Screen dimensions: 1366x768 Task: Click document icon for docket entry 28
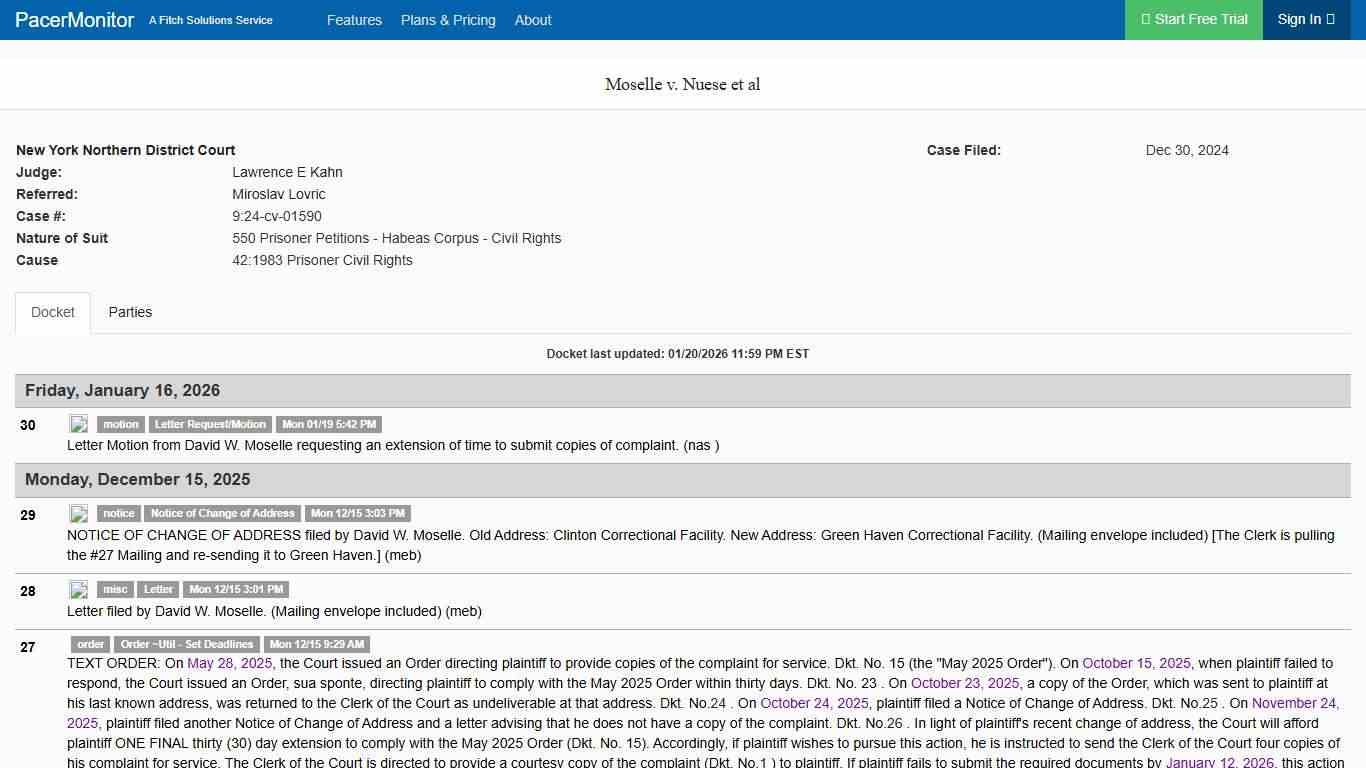[x=78, y=589]
